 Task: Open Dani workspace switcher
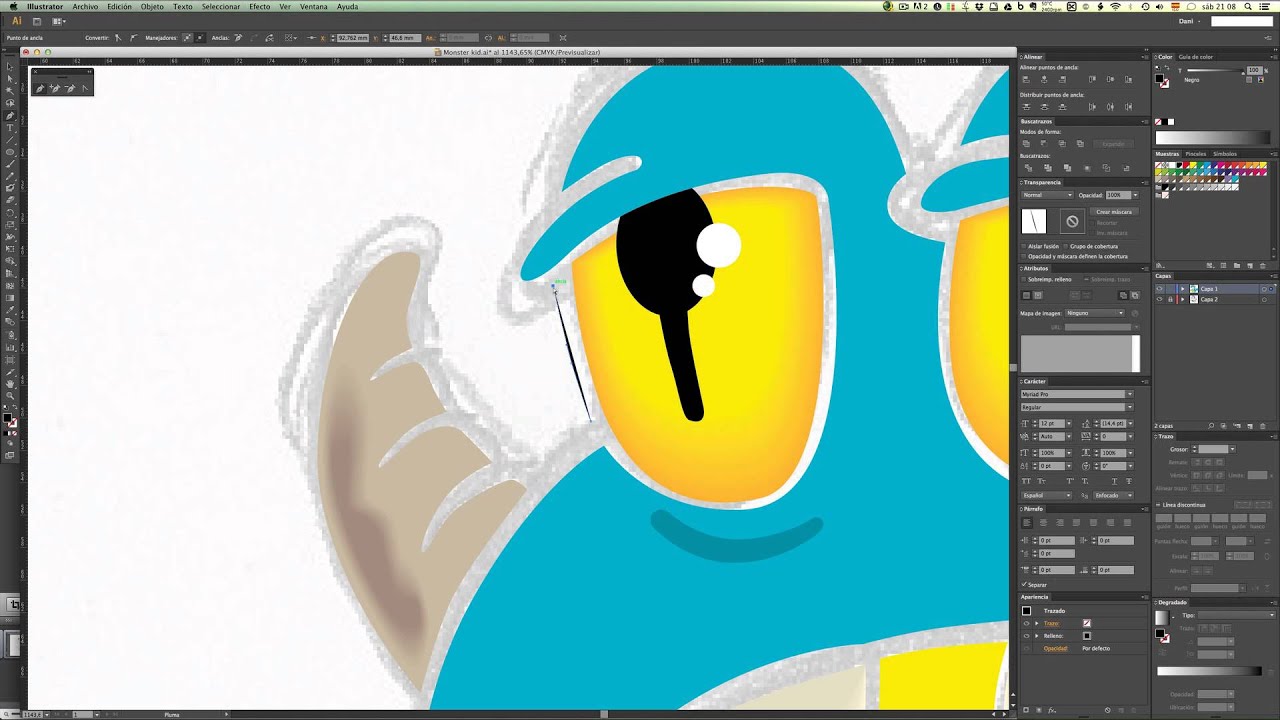pyautogui.click(x=1188, y=20)
